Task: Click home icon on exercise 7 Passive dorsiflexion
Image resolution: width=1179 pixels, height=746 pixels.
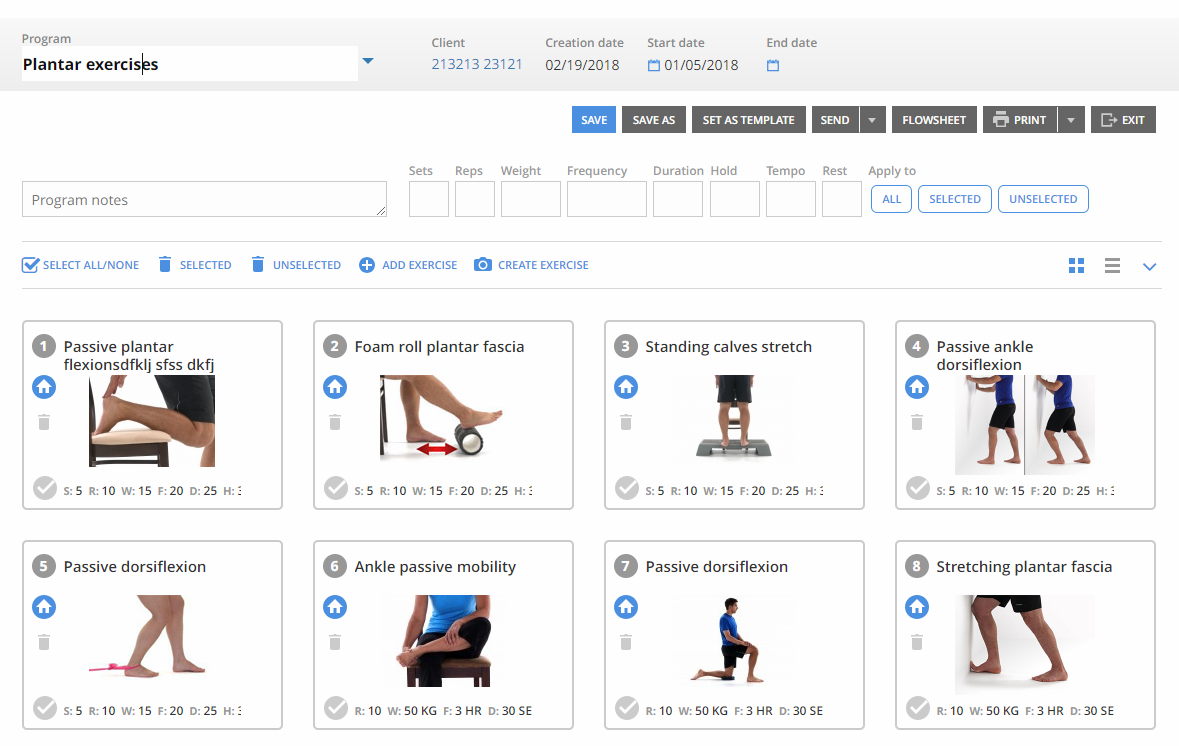Action: point(626,607)
